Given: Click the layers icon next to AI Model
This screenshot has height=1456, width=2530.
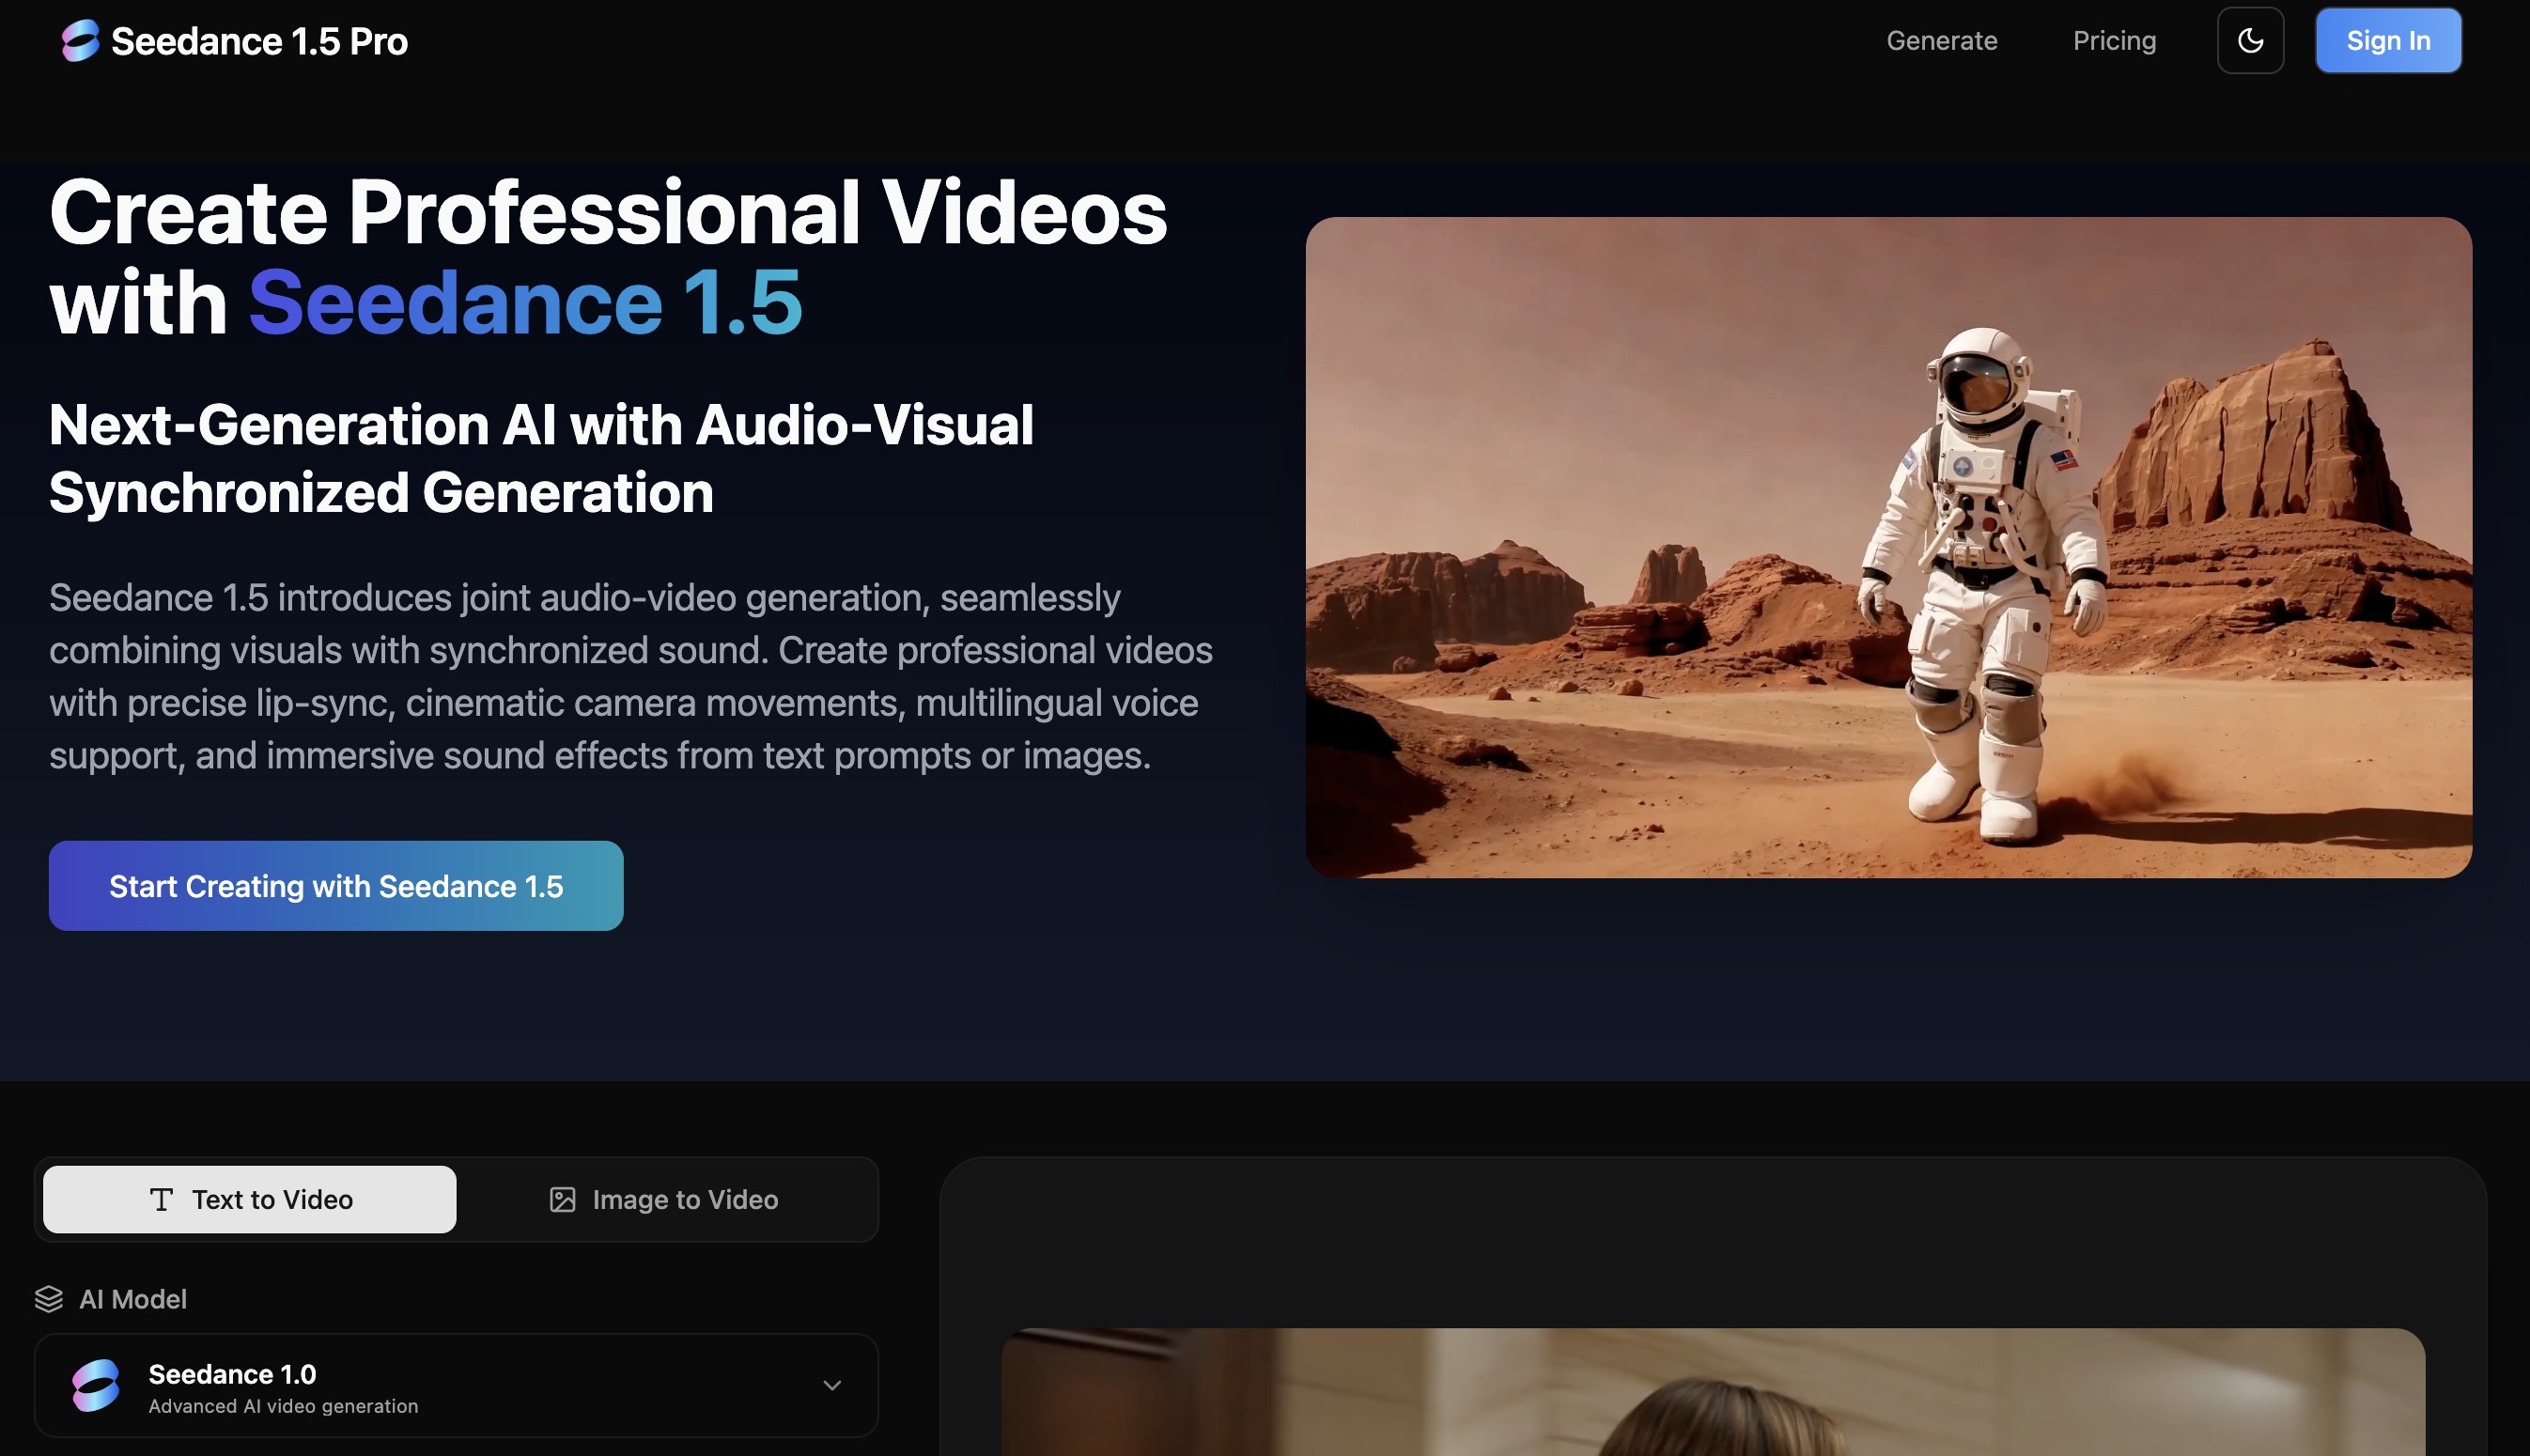Looking at the screenshot, I should (x=51, y=1298).
